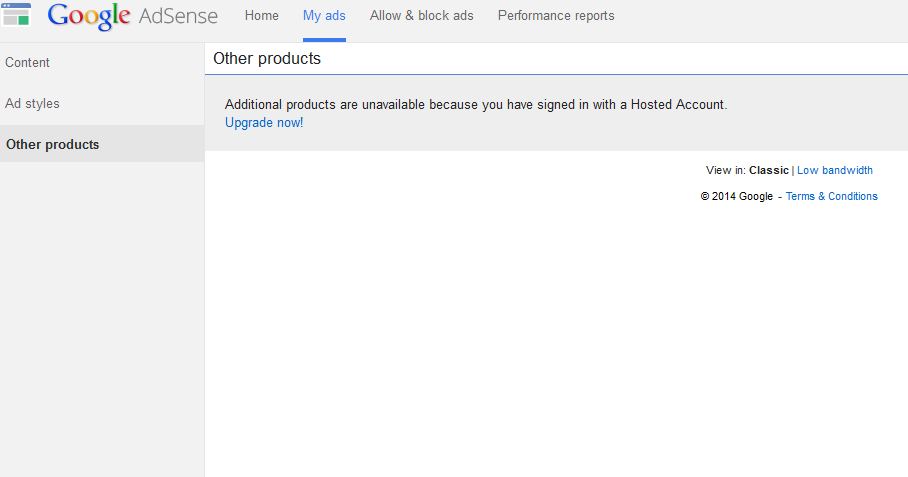Open the Terms & Conditions link
The width and height of the screenshot is (908, 477).
(x=832, y=197)
